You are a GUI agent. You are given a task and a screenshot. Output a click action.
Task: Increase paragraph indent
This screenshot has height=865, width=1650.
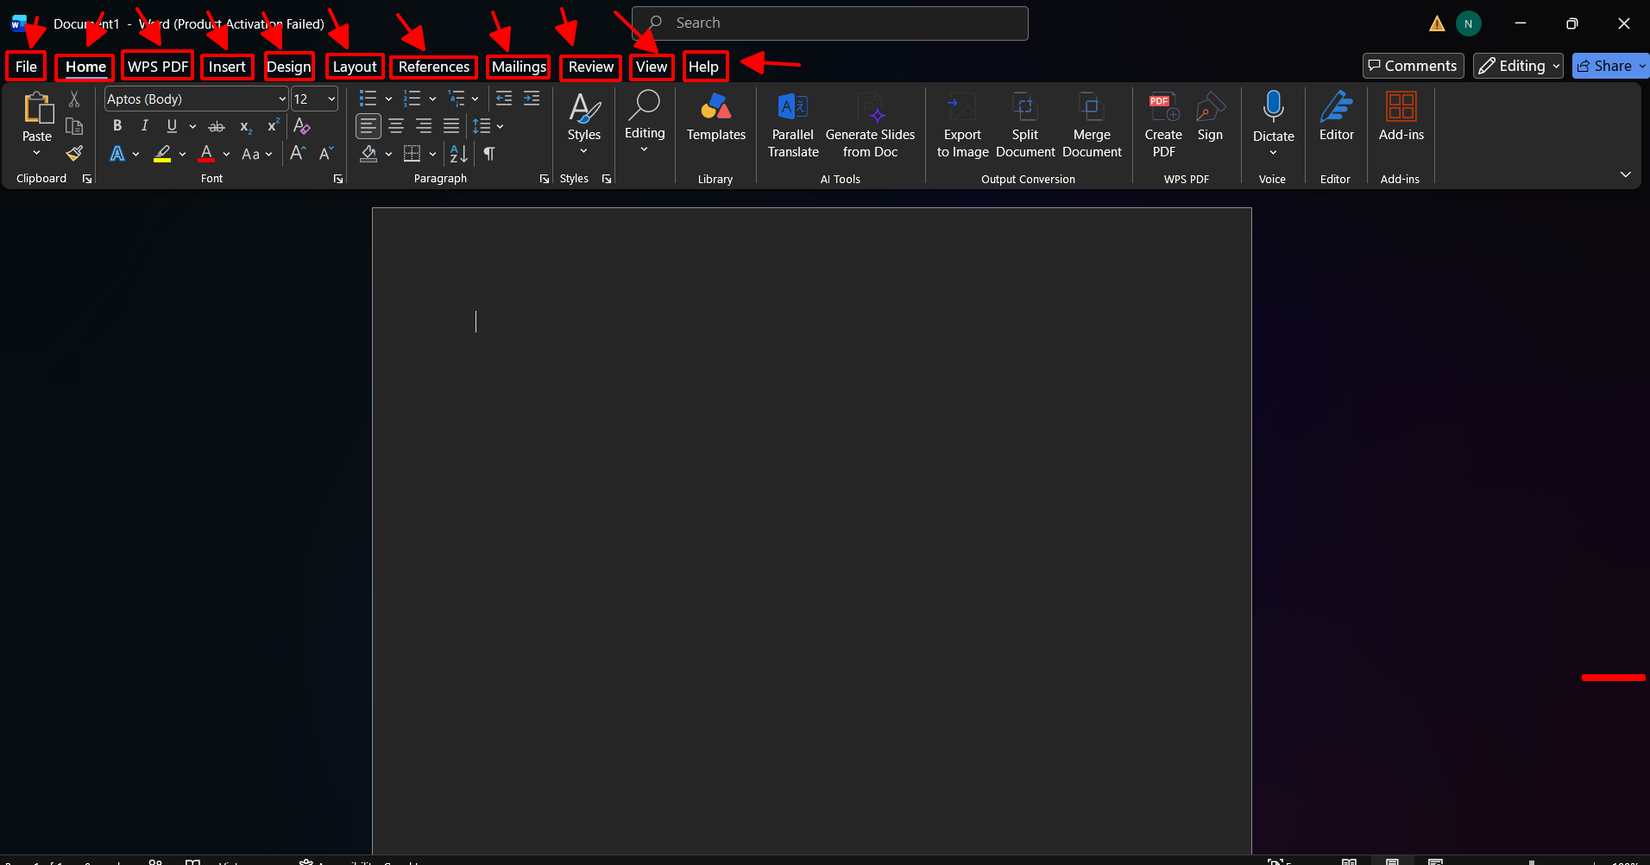532,98
